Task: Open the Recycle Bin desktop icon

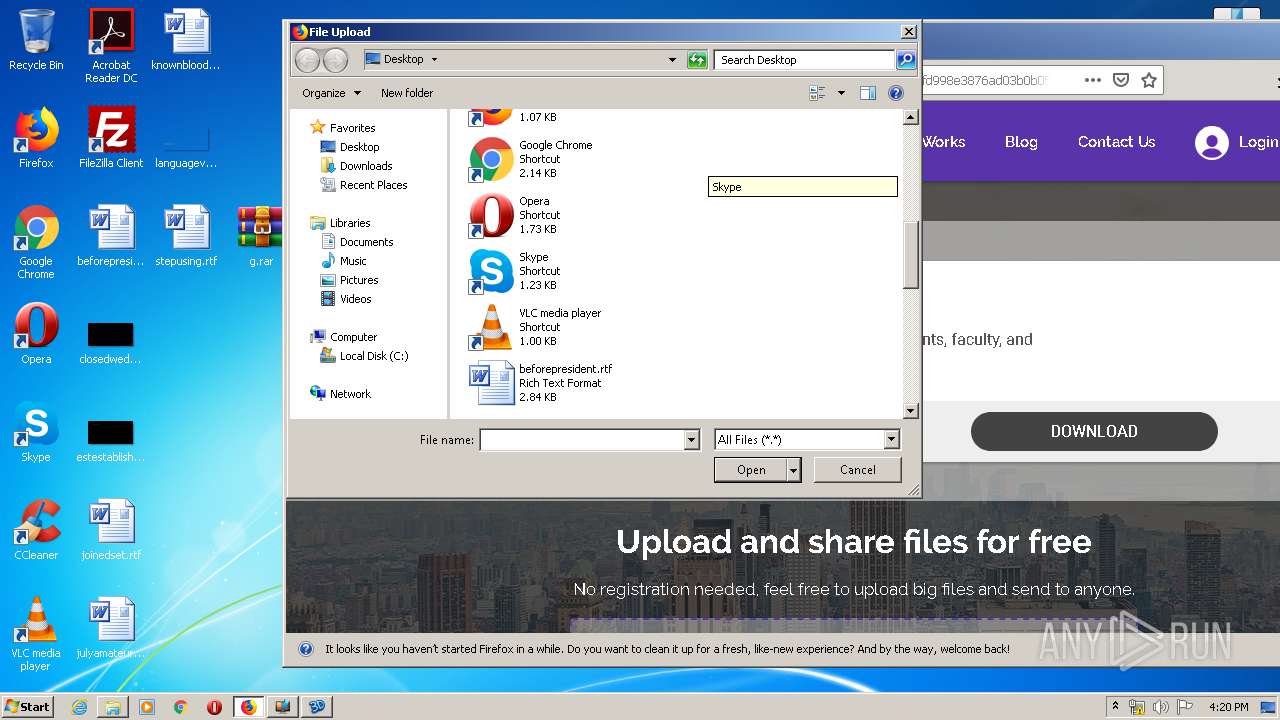Action: coord(36,40)
